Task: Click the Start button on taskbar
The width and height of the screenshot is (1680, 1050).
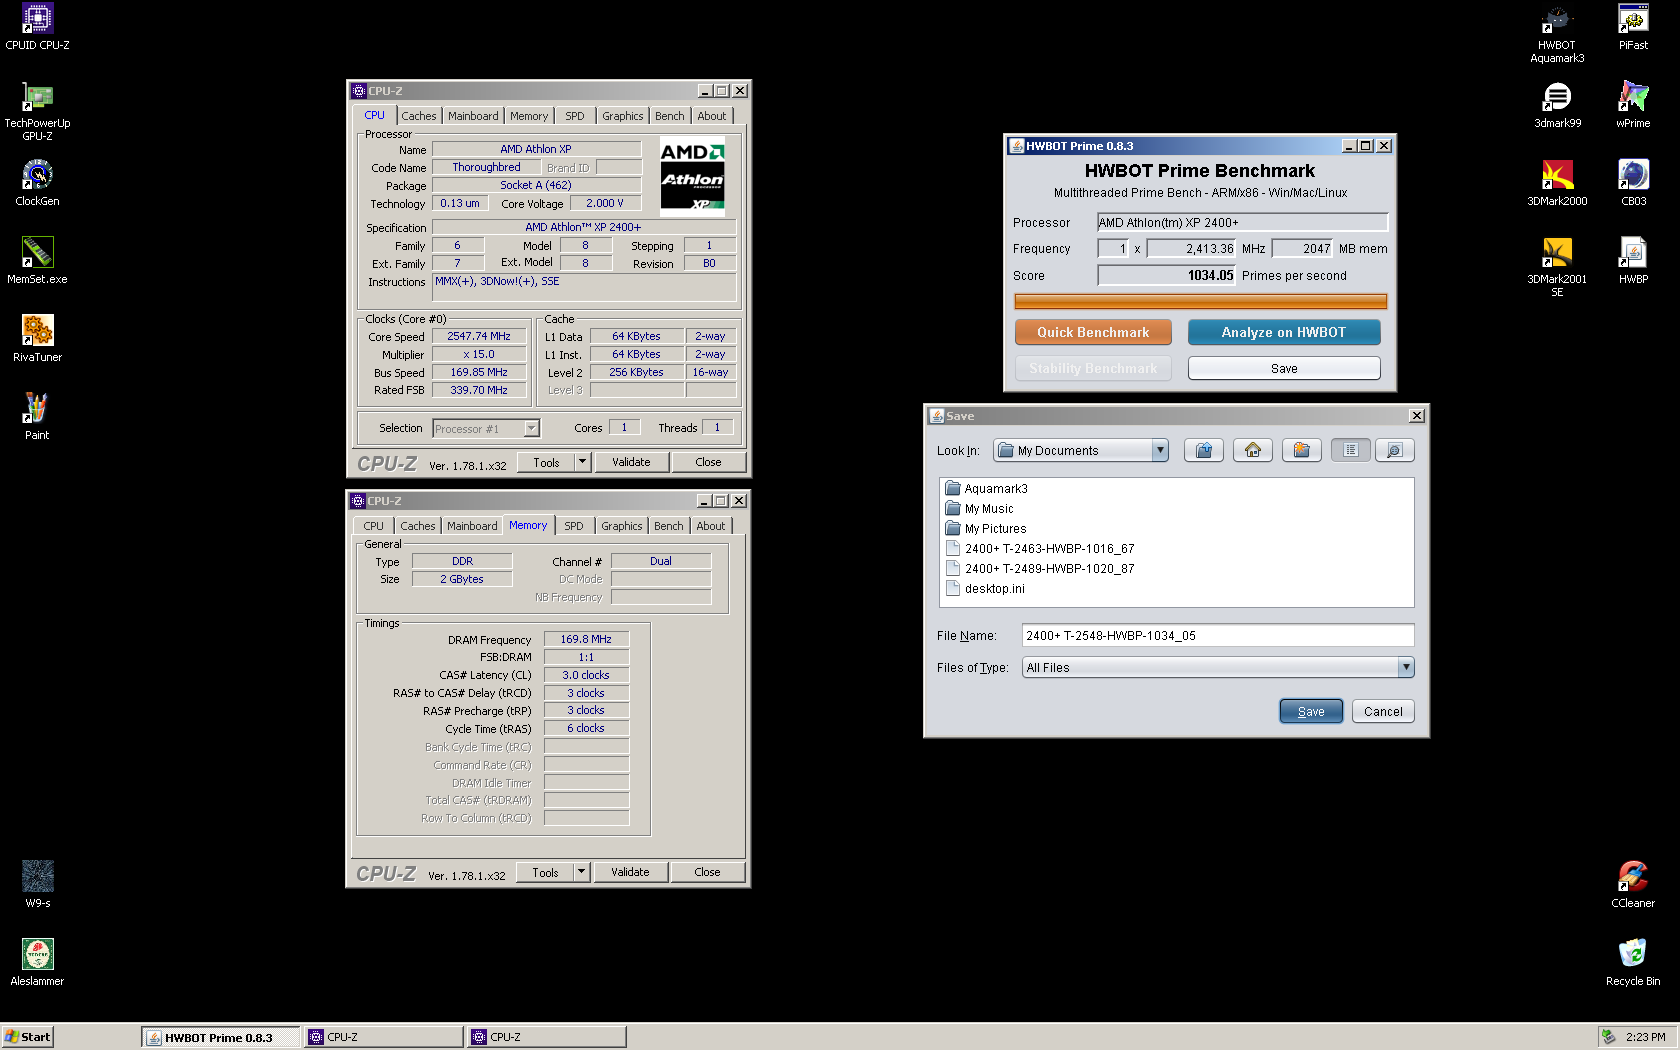Action: [x=27, y=1037]
